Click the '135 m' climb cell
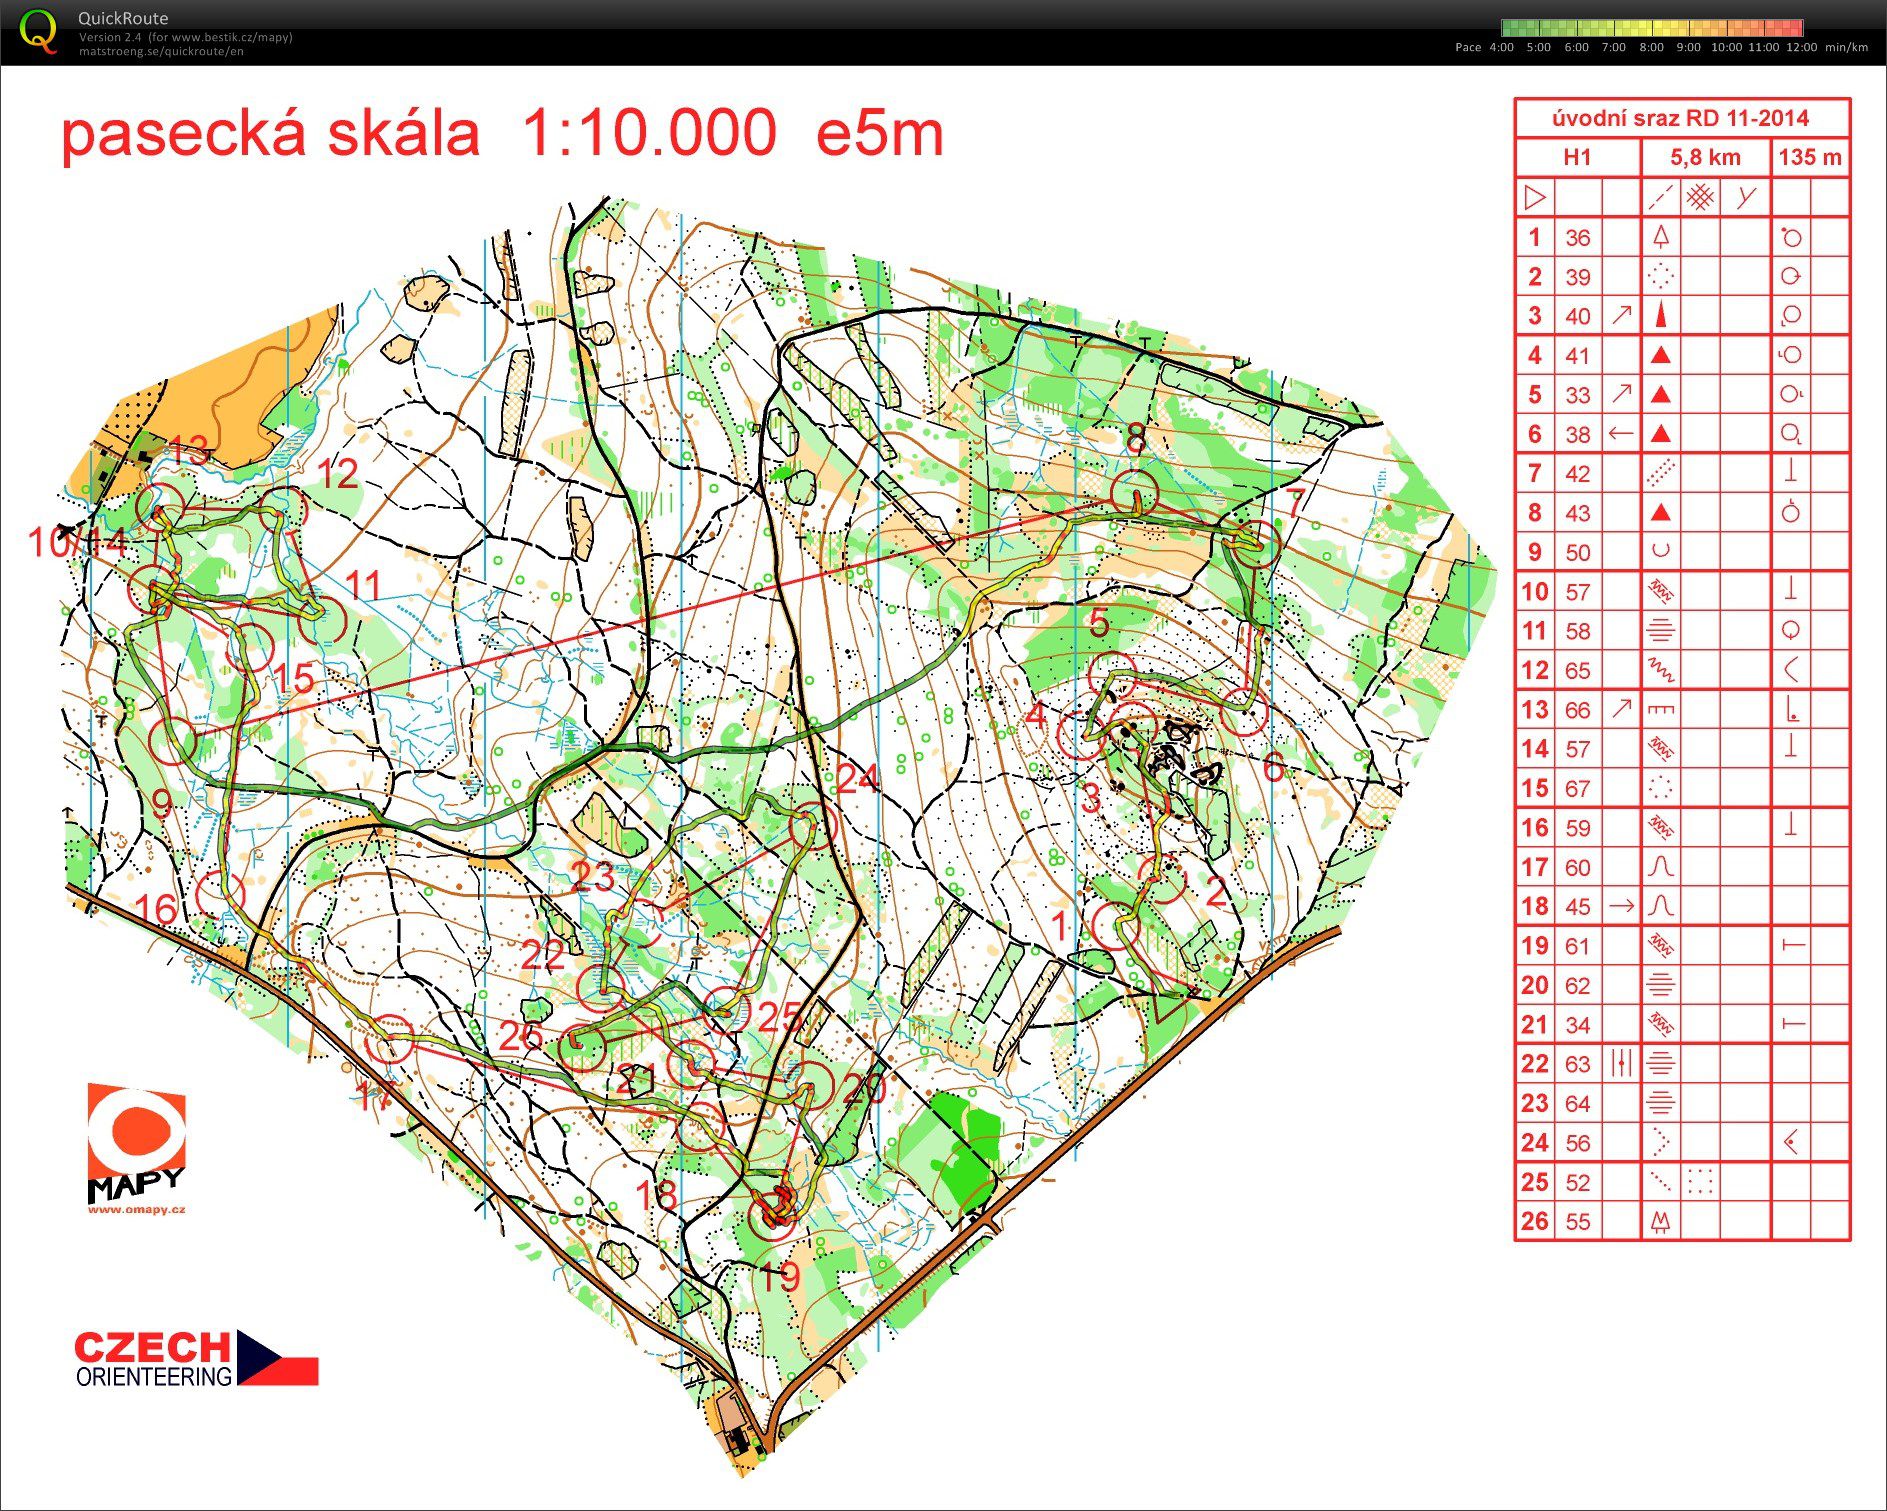This screenshot has height=1511, width=1887. coord(1811,157)
